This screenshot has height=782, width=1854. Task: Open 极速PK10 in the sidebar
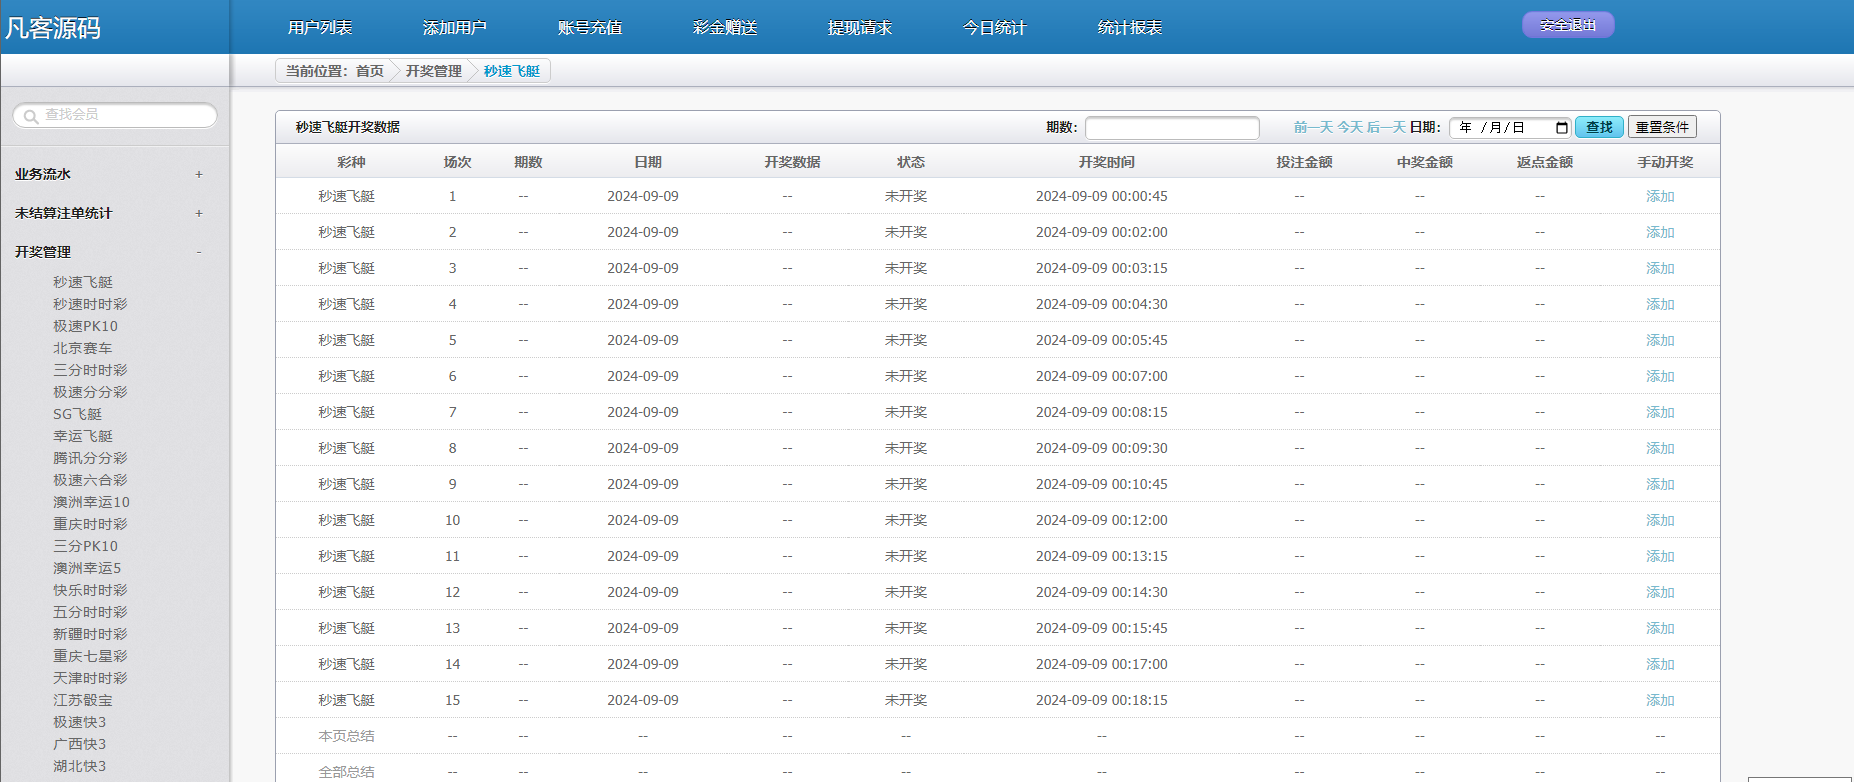[x=85, y=326]
